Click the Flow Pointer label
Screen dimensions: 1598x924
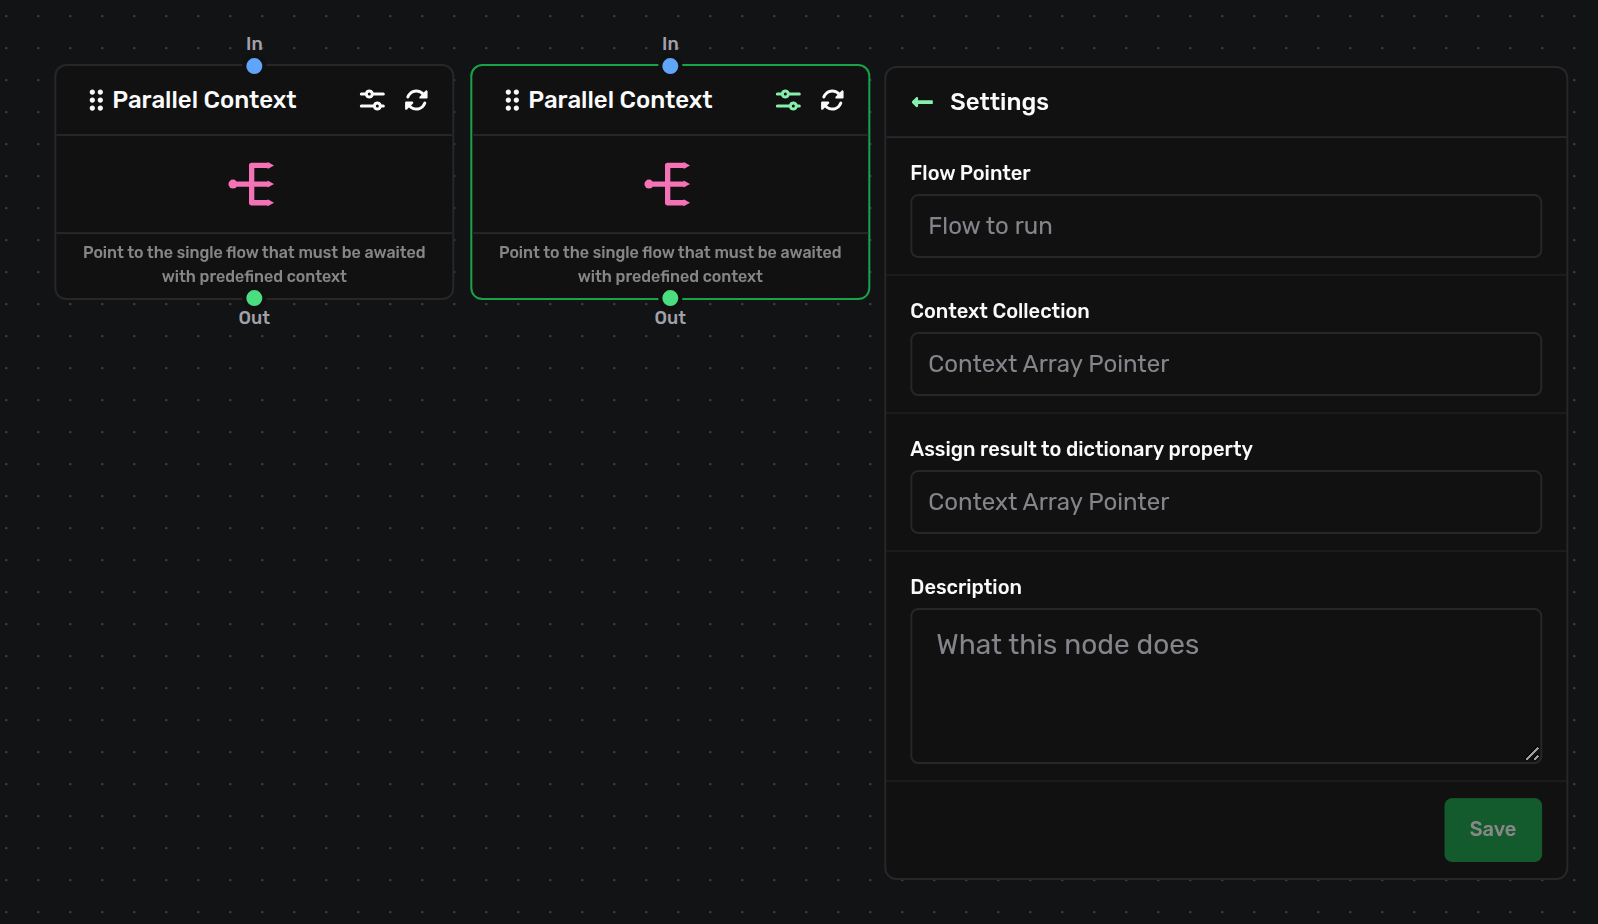tap(970, 173)
